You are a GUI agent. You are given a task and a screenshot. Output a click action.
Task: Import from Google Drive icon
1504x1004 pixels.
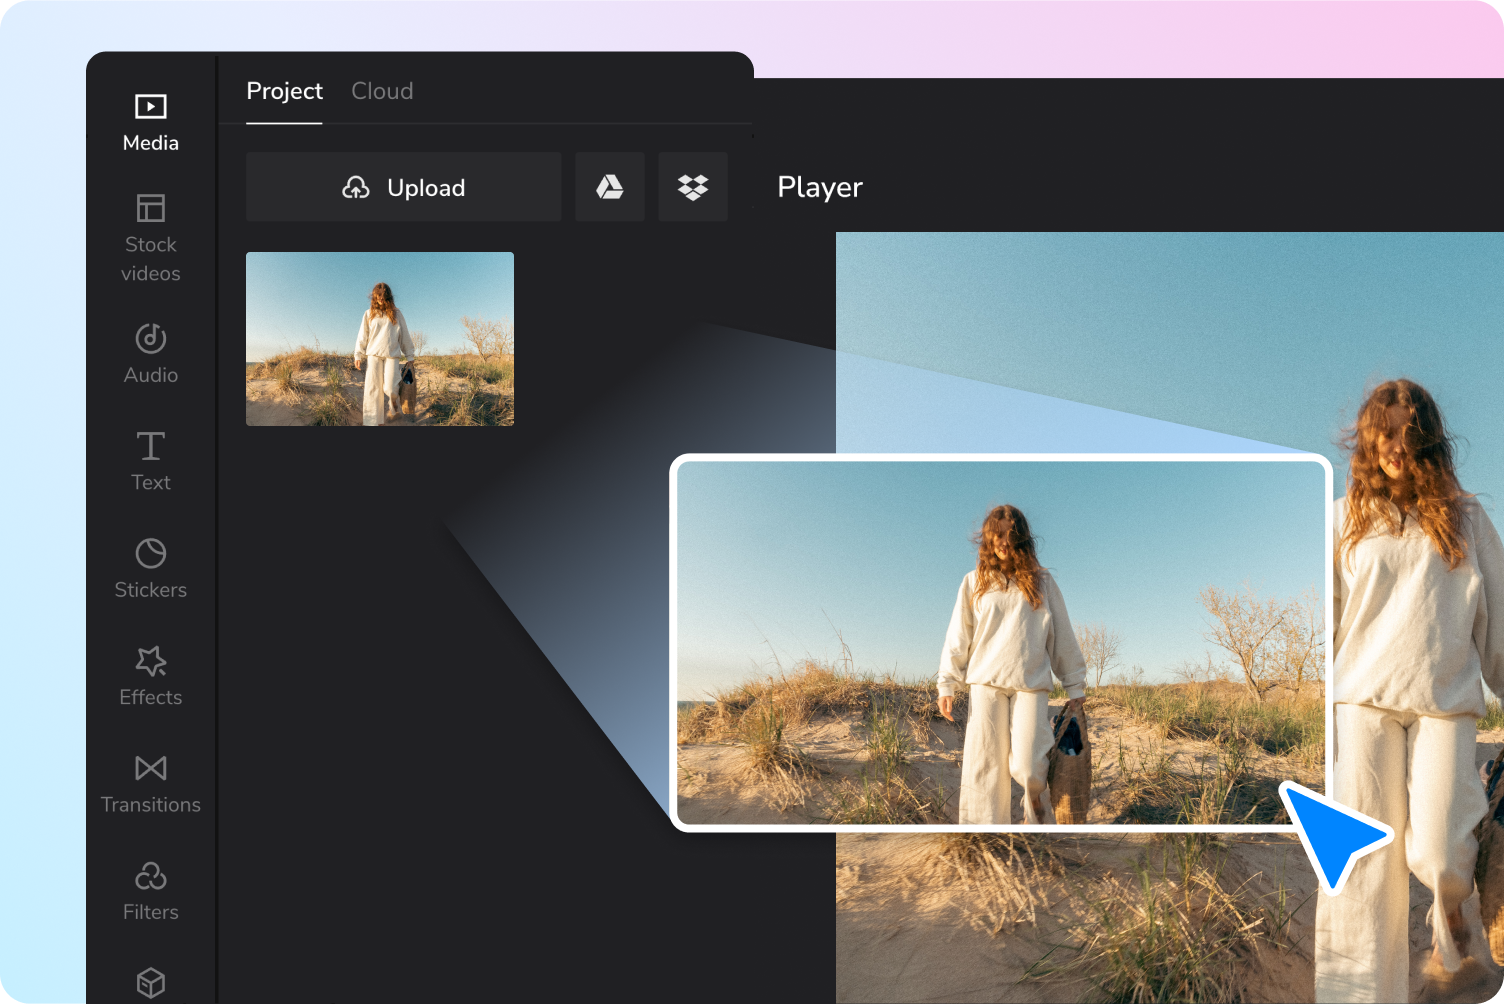click(610, 187)
